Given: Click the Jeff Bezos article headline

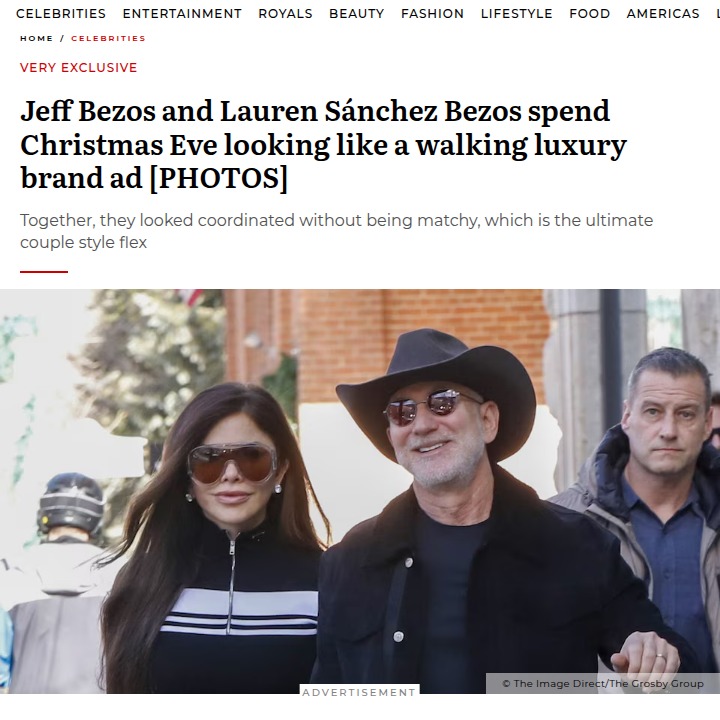Looking at the screenshot, I should [x=323, y=144].
